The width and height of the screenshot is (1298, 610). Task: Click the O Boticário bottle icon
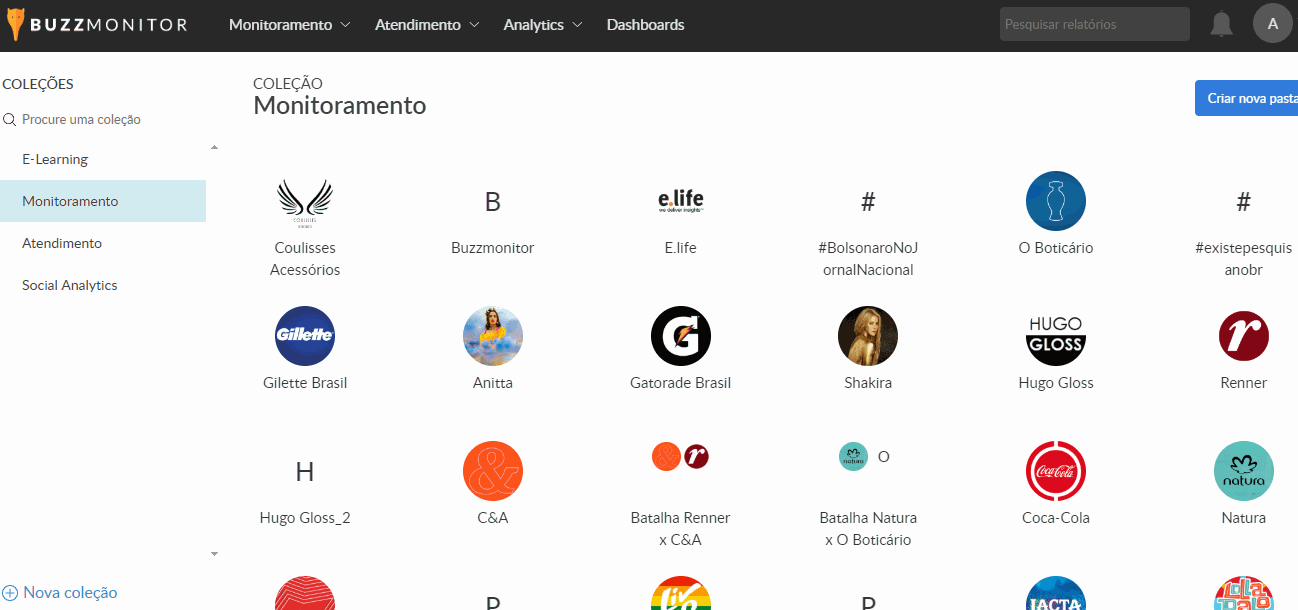[1056, 201]
